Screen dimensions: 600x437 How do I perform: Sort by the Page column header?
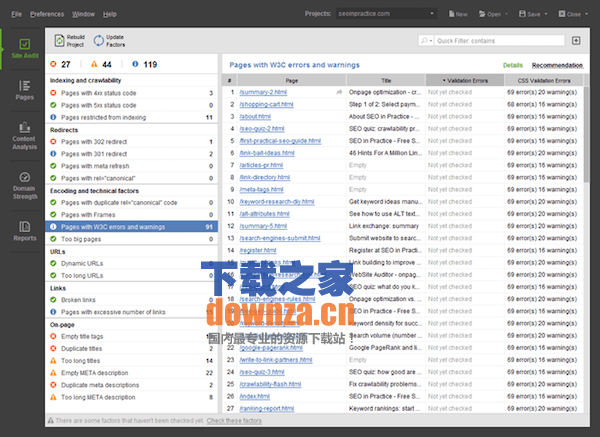pyautogui.click(x=292, y=80)
